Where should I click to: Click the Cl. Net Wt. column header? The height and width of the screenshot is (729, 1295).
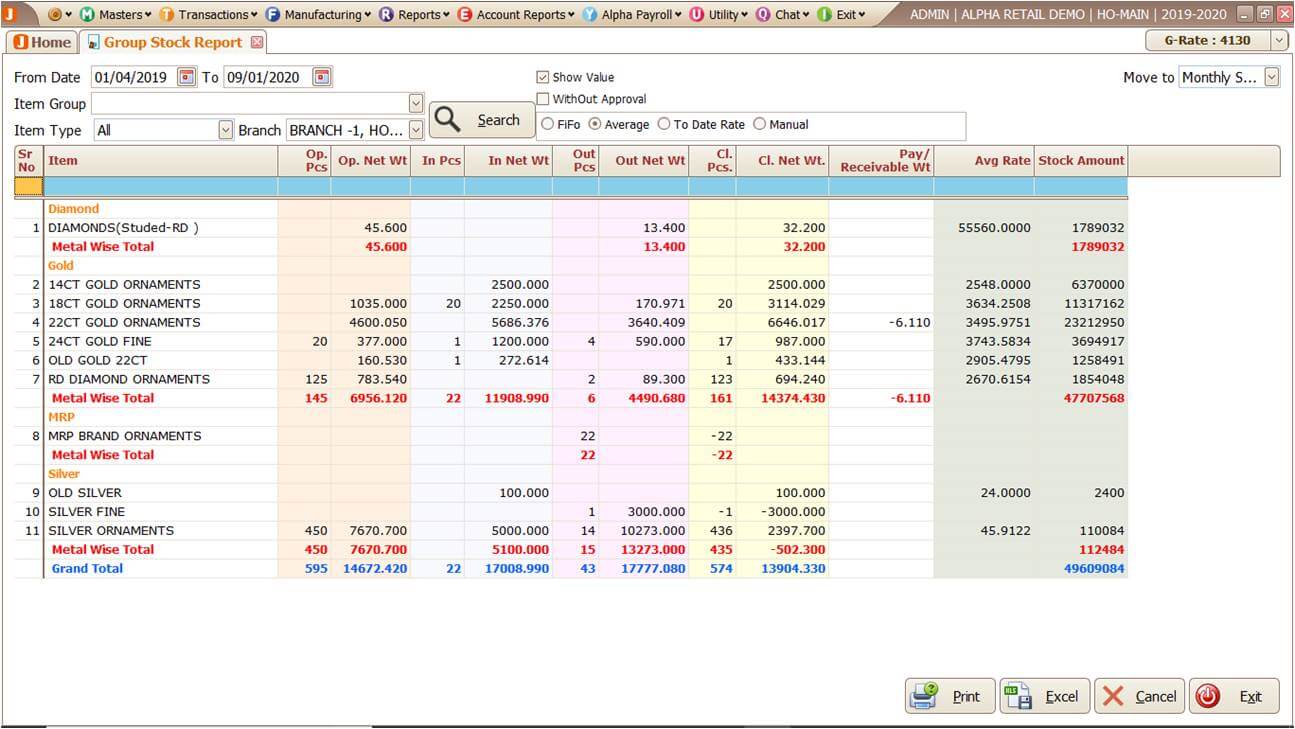[x=782, y=161]
